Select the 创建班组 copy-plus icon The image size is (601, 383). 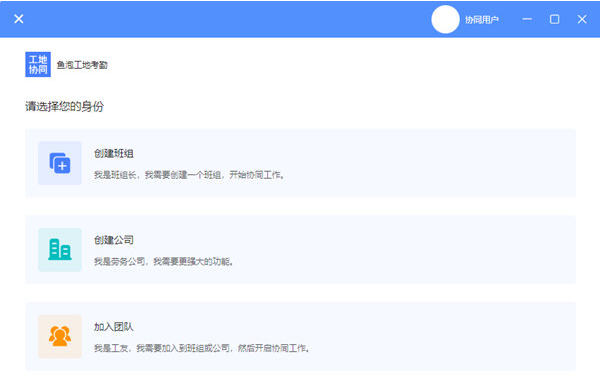[60, 163]
